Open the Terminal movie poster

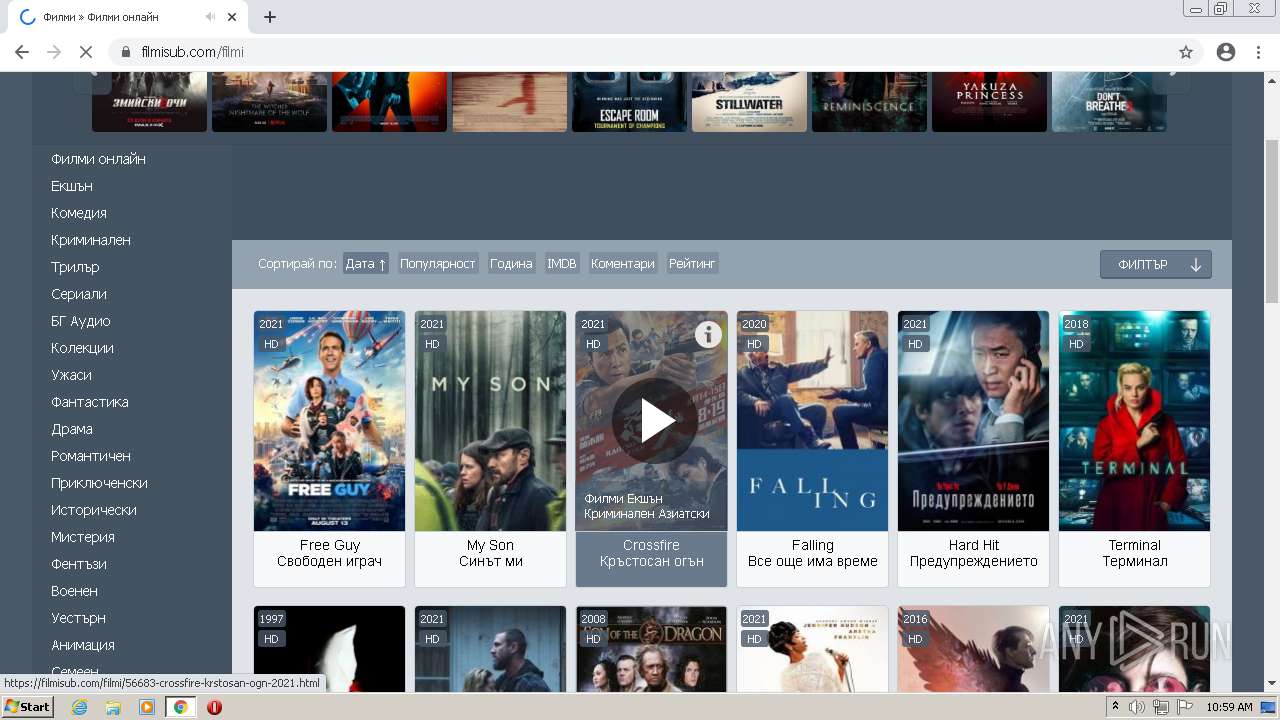coord(1134,421)
